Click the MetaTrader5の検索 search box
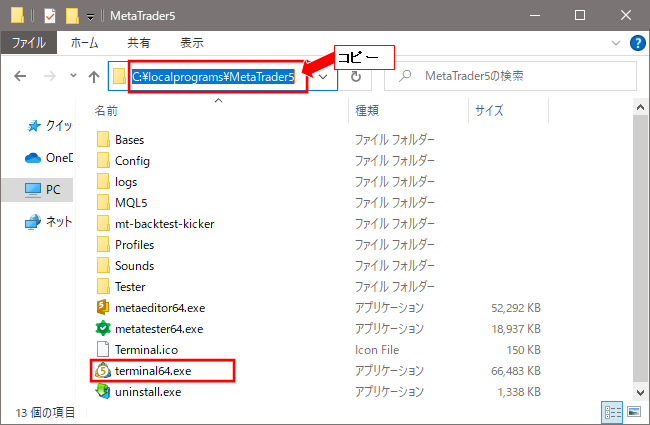Image resolution: width=650 pixels, height=425 pixels. point(510,76)
